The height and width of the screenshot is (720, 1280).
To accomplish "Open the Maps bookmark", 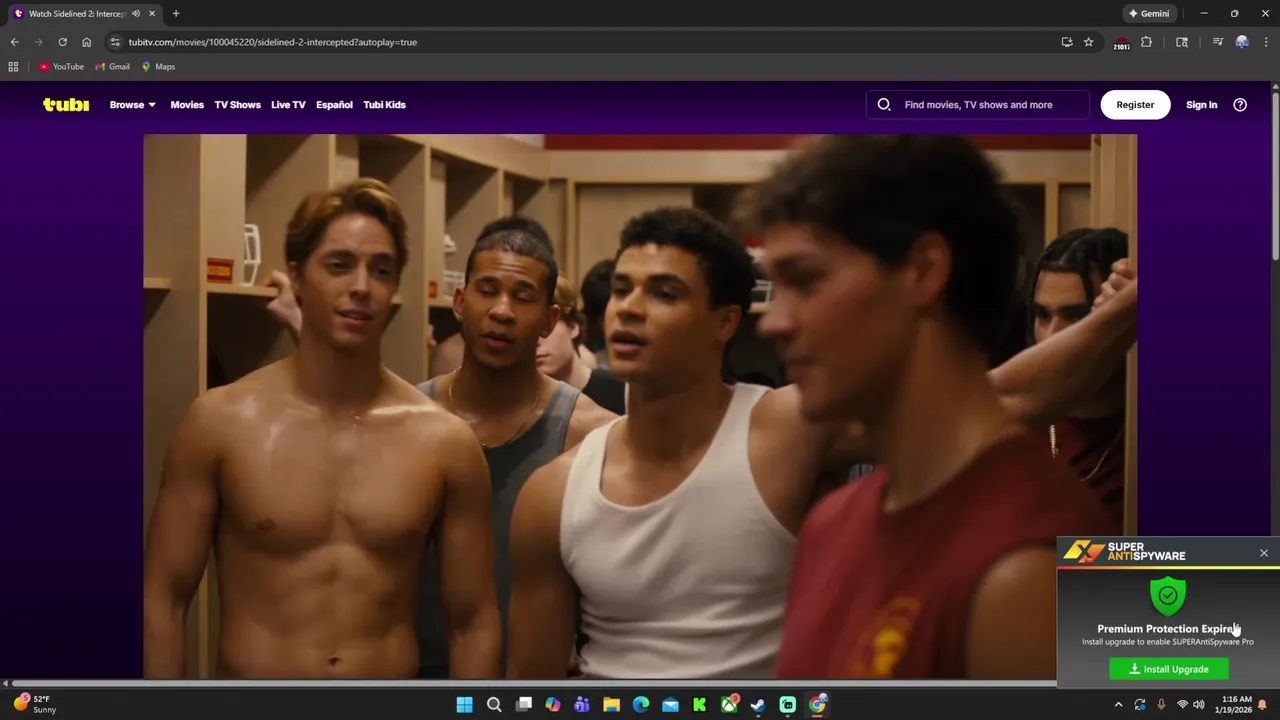I will pos(158,67).
